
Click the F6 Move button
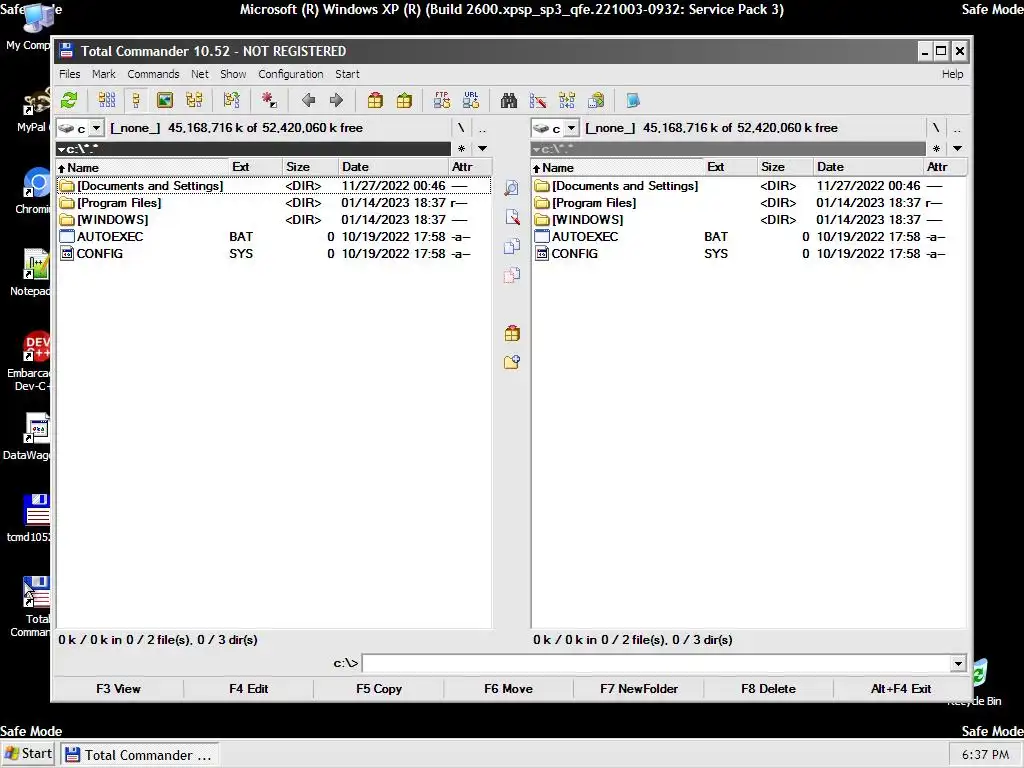tap(508, 688)
